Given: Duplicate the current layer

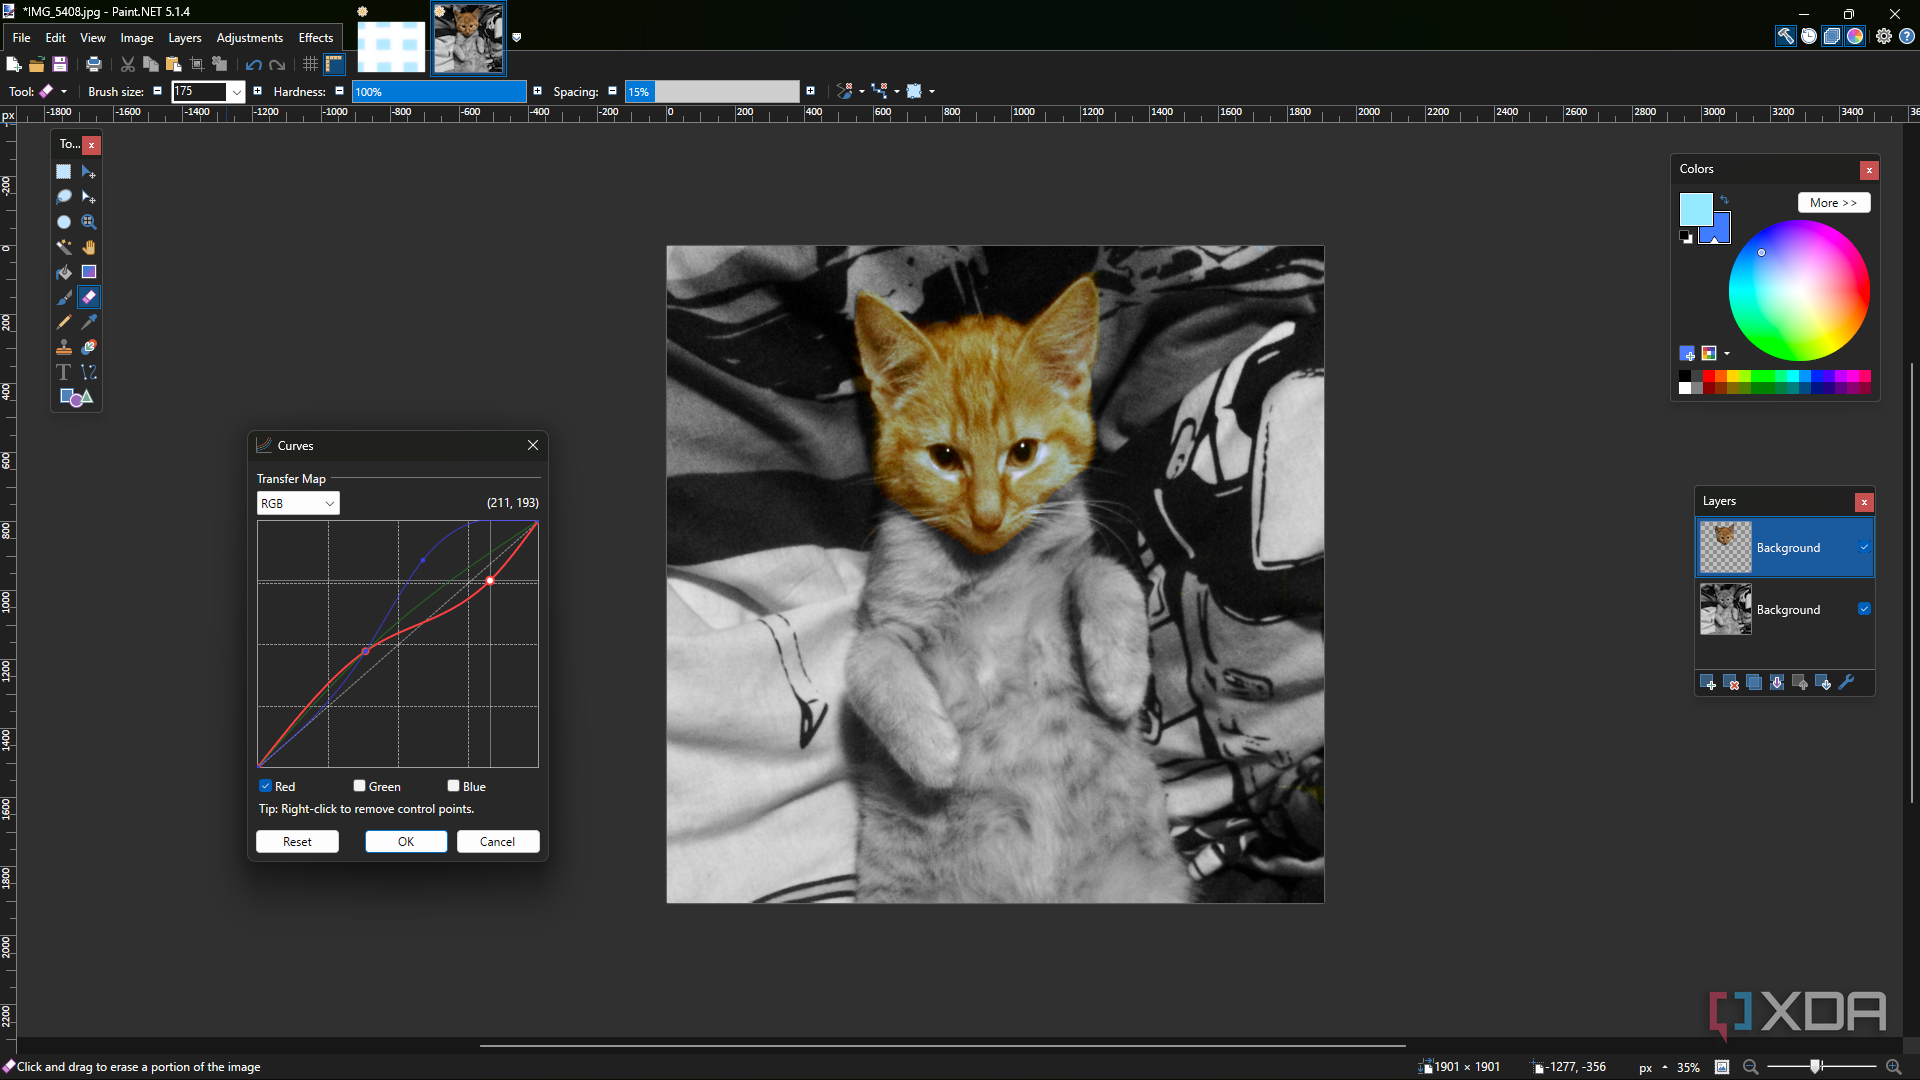Looking at the screenshot, I should 1754,682.
